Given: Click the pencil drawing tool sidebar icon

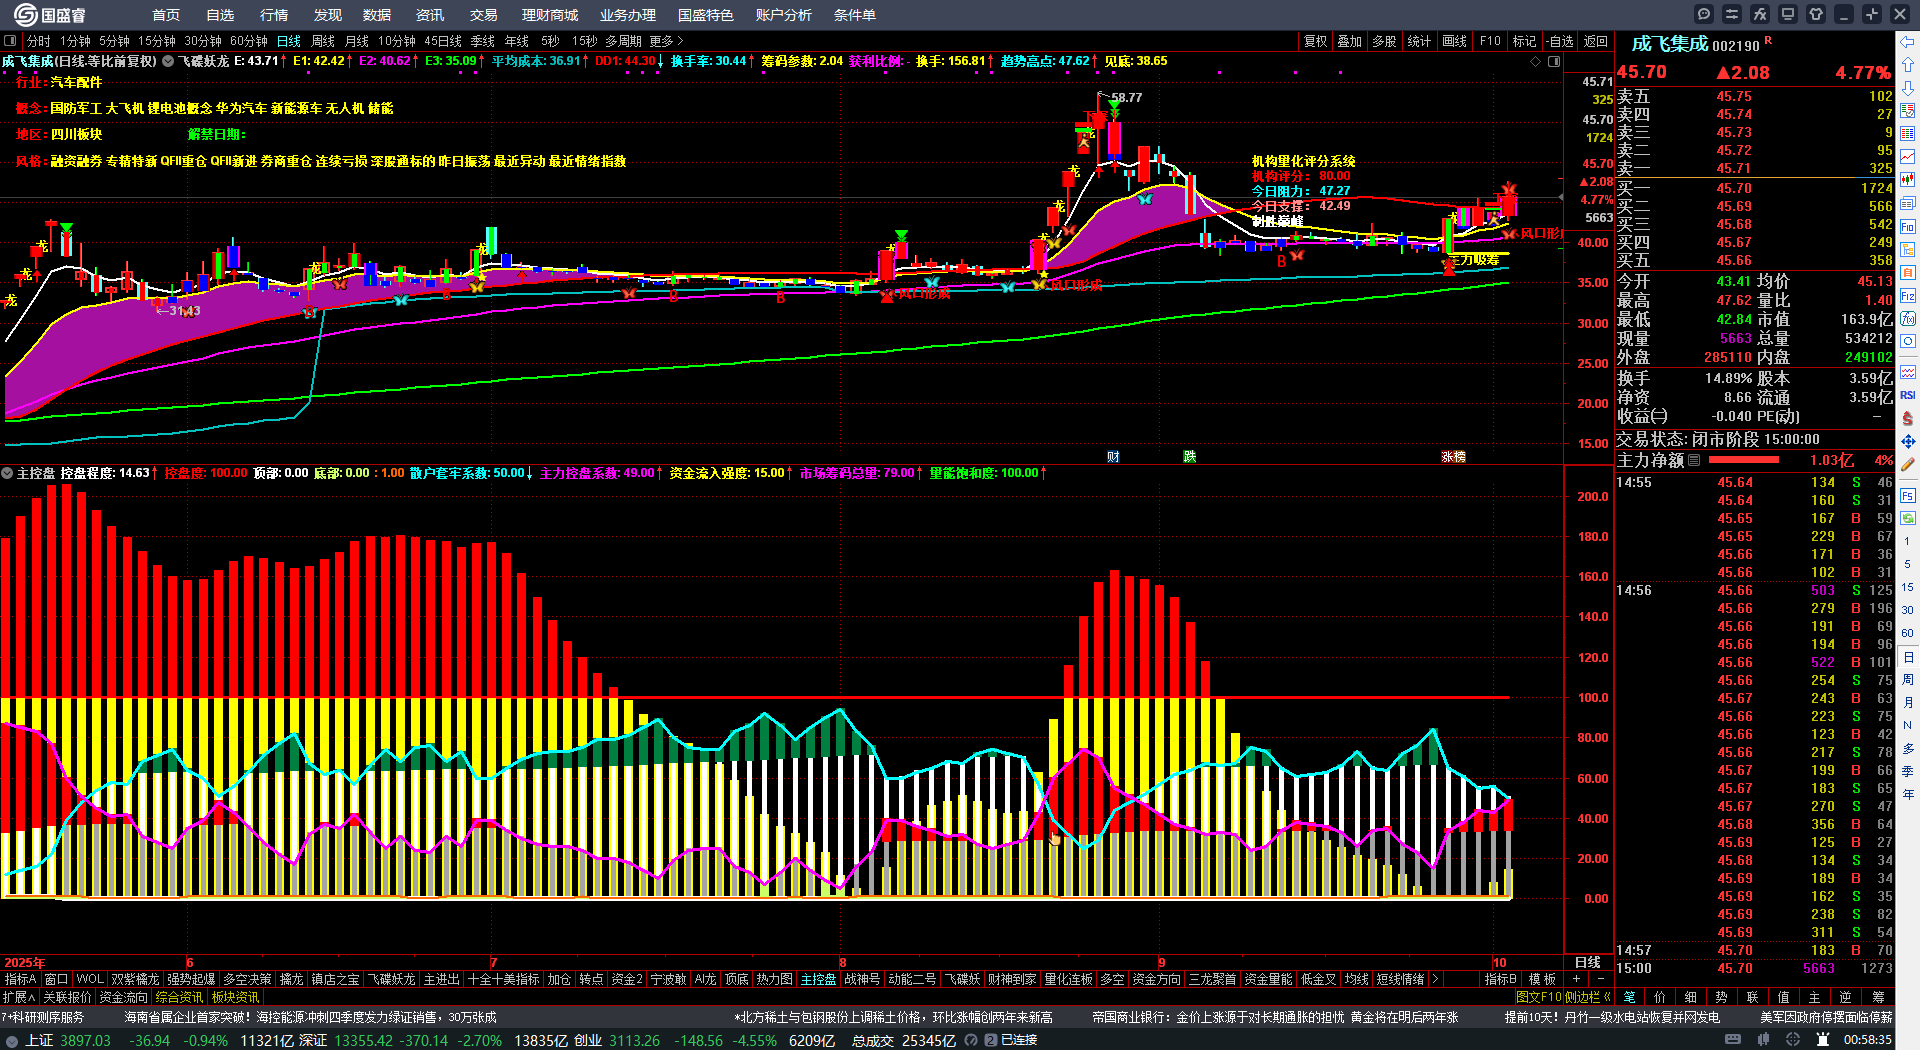Looking at the screenshot, I should pos(1908,464).
